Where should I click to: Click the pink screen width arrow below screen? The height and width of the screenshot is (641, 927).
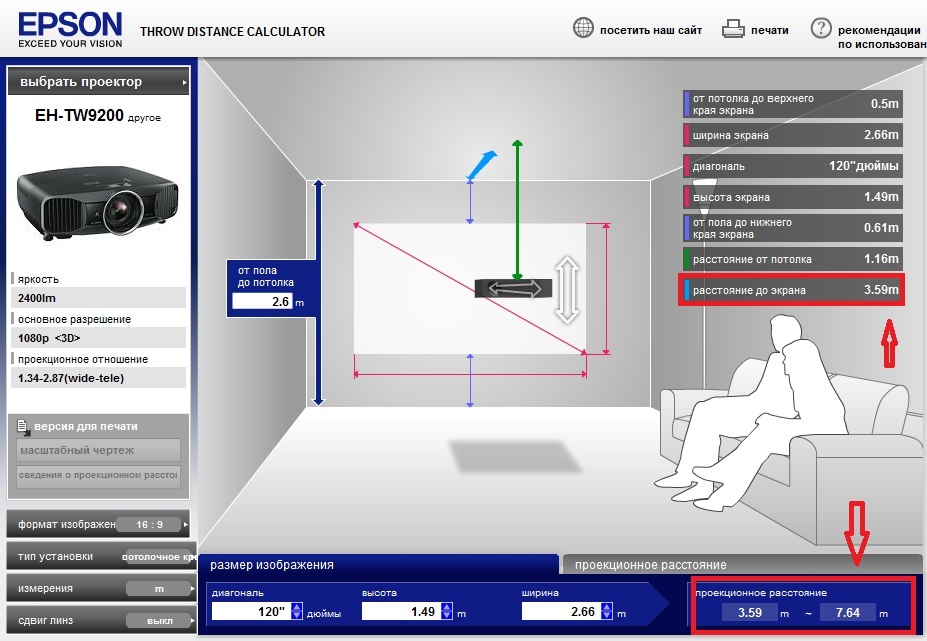(470, 374)
